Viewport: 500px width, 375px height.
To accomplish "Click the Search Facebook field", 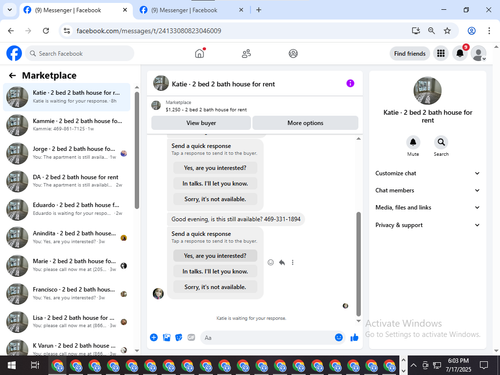I will pos(80,53).
